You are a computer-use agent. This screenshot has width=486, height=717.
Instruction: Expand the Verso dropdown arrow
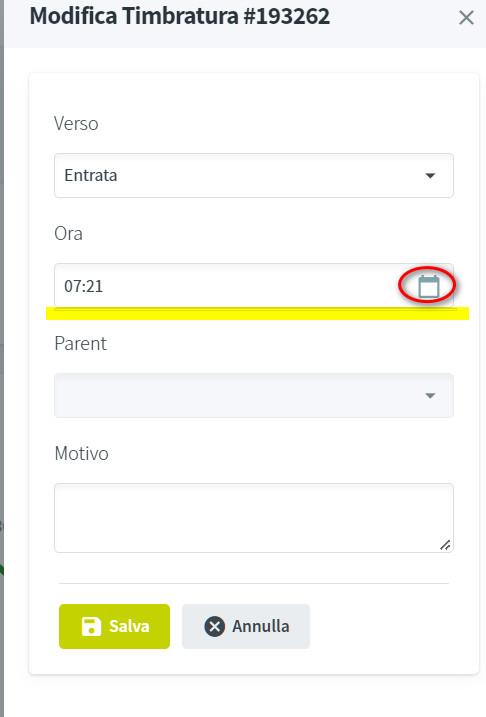[x=430, y=176]
